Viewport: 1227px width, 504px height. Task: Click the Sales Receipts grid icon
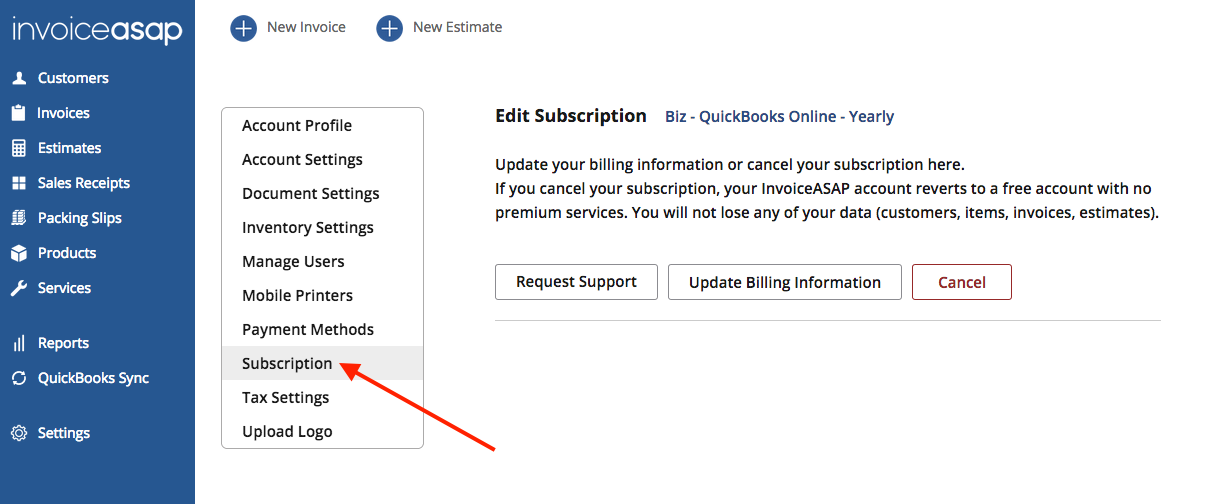pos(19,183)
